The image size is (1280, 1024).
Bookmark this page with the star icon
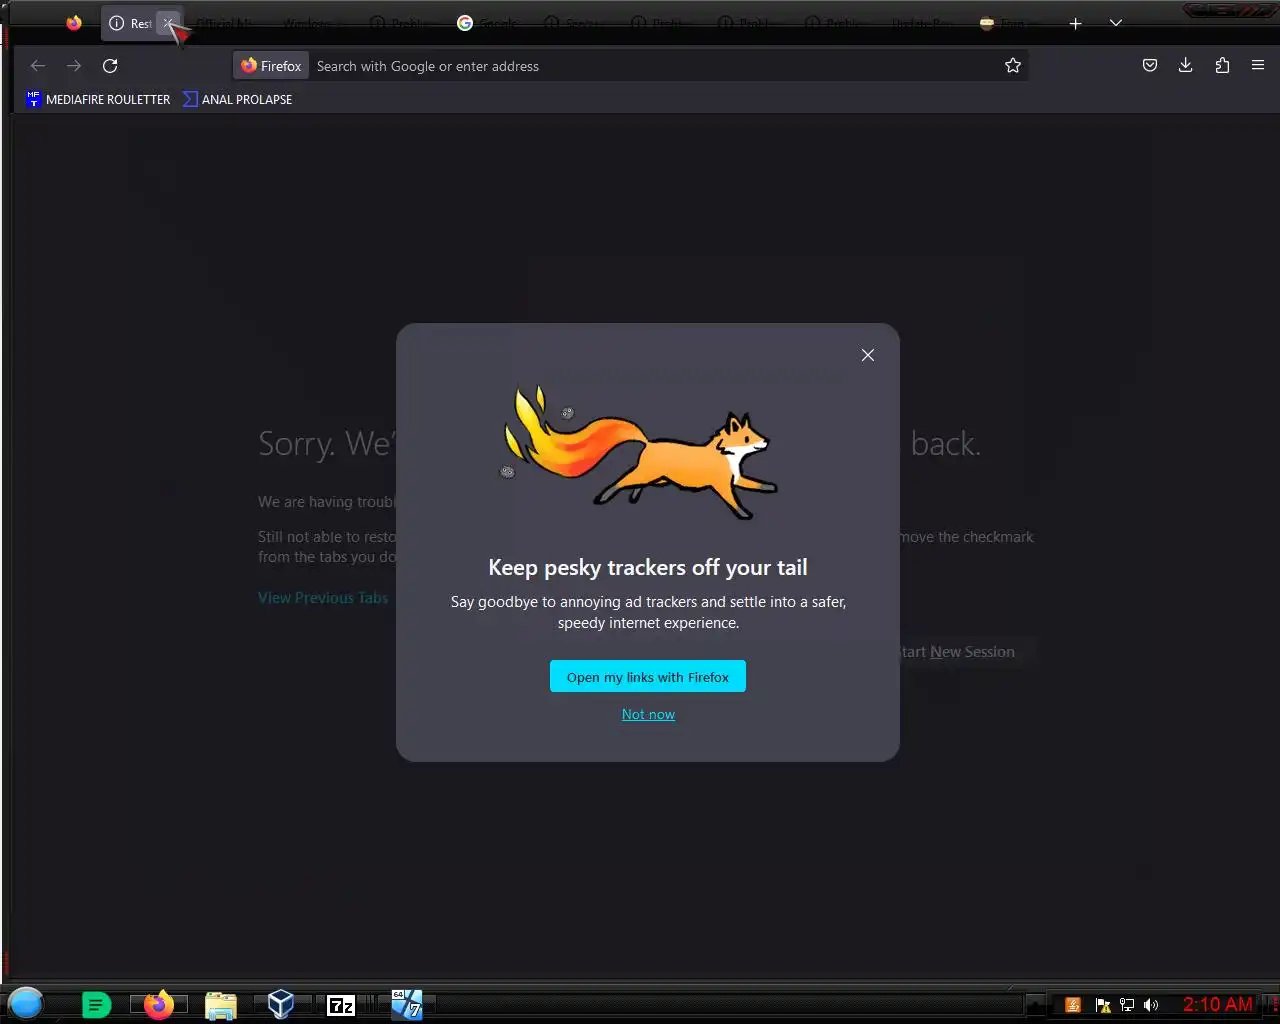click(x=1013, y=66)
